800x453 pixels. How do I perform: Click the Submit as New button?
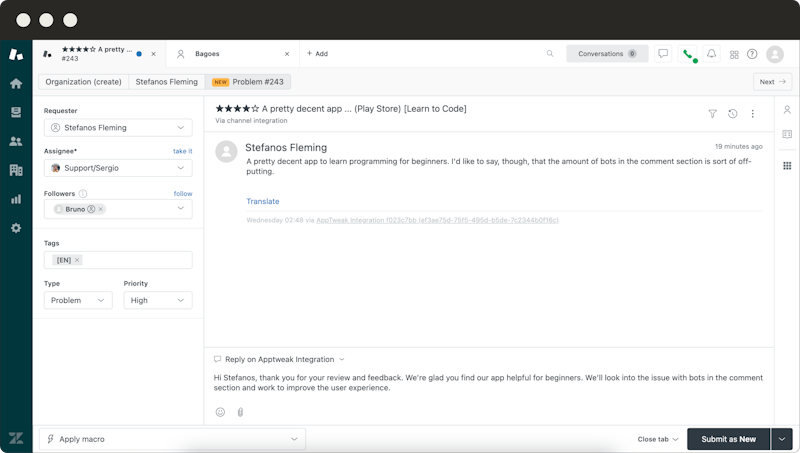[728, 439]
